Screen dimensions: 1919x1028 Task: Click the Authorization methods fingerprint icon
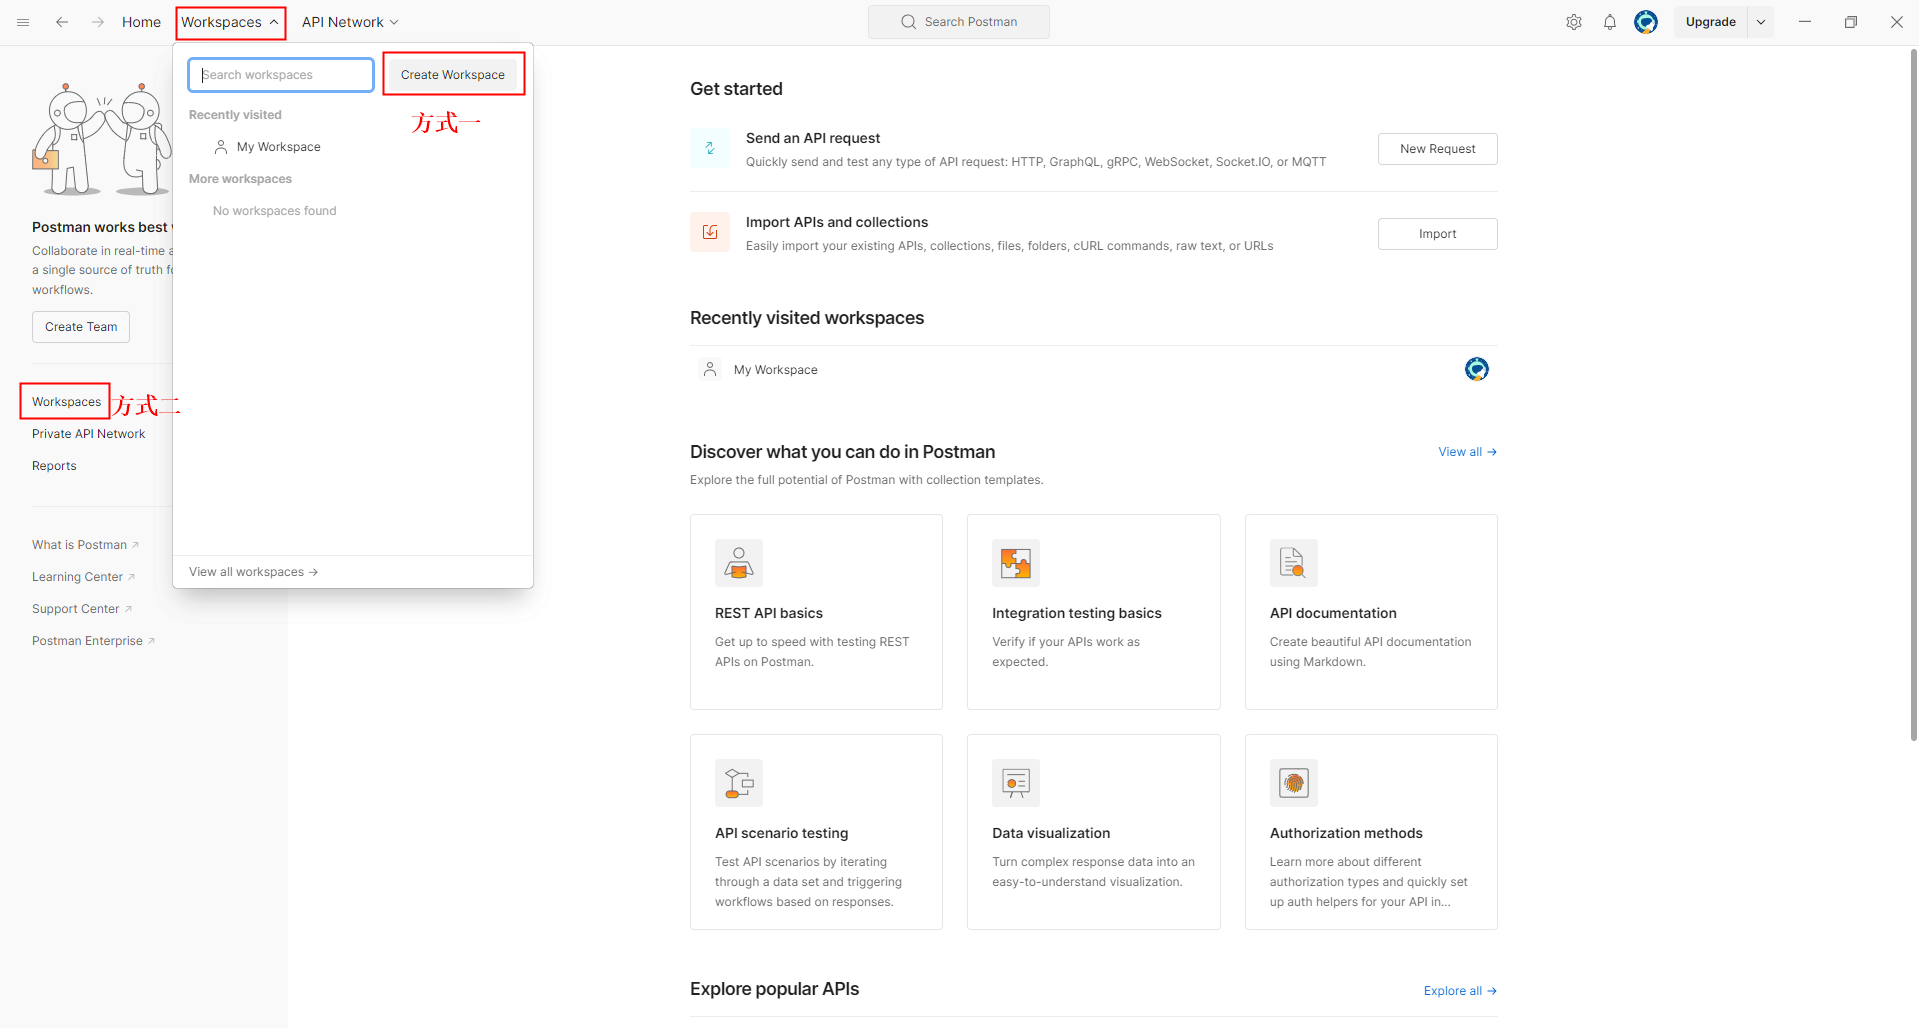coord(1294,783)
